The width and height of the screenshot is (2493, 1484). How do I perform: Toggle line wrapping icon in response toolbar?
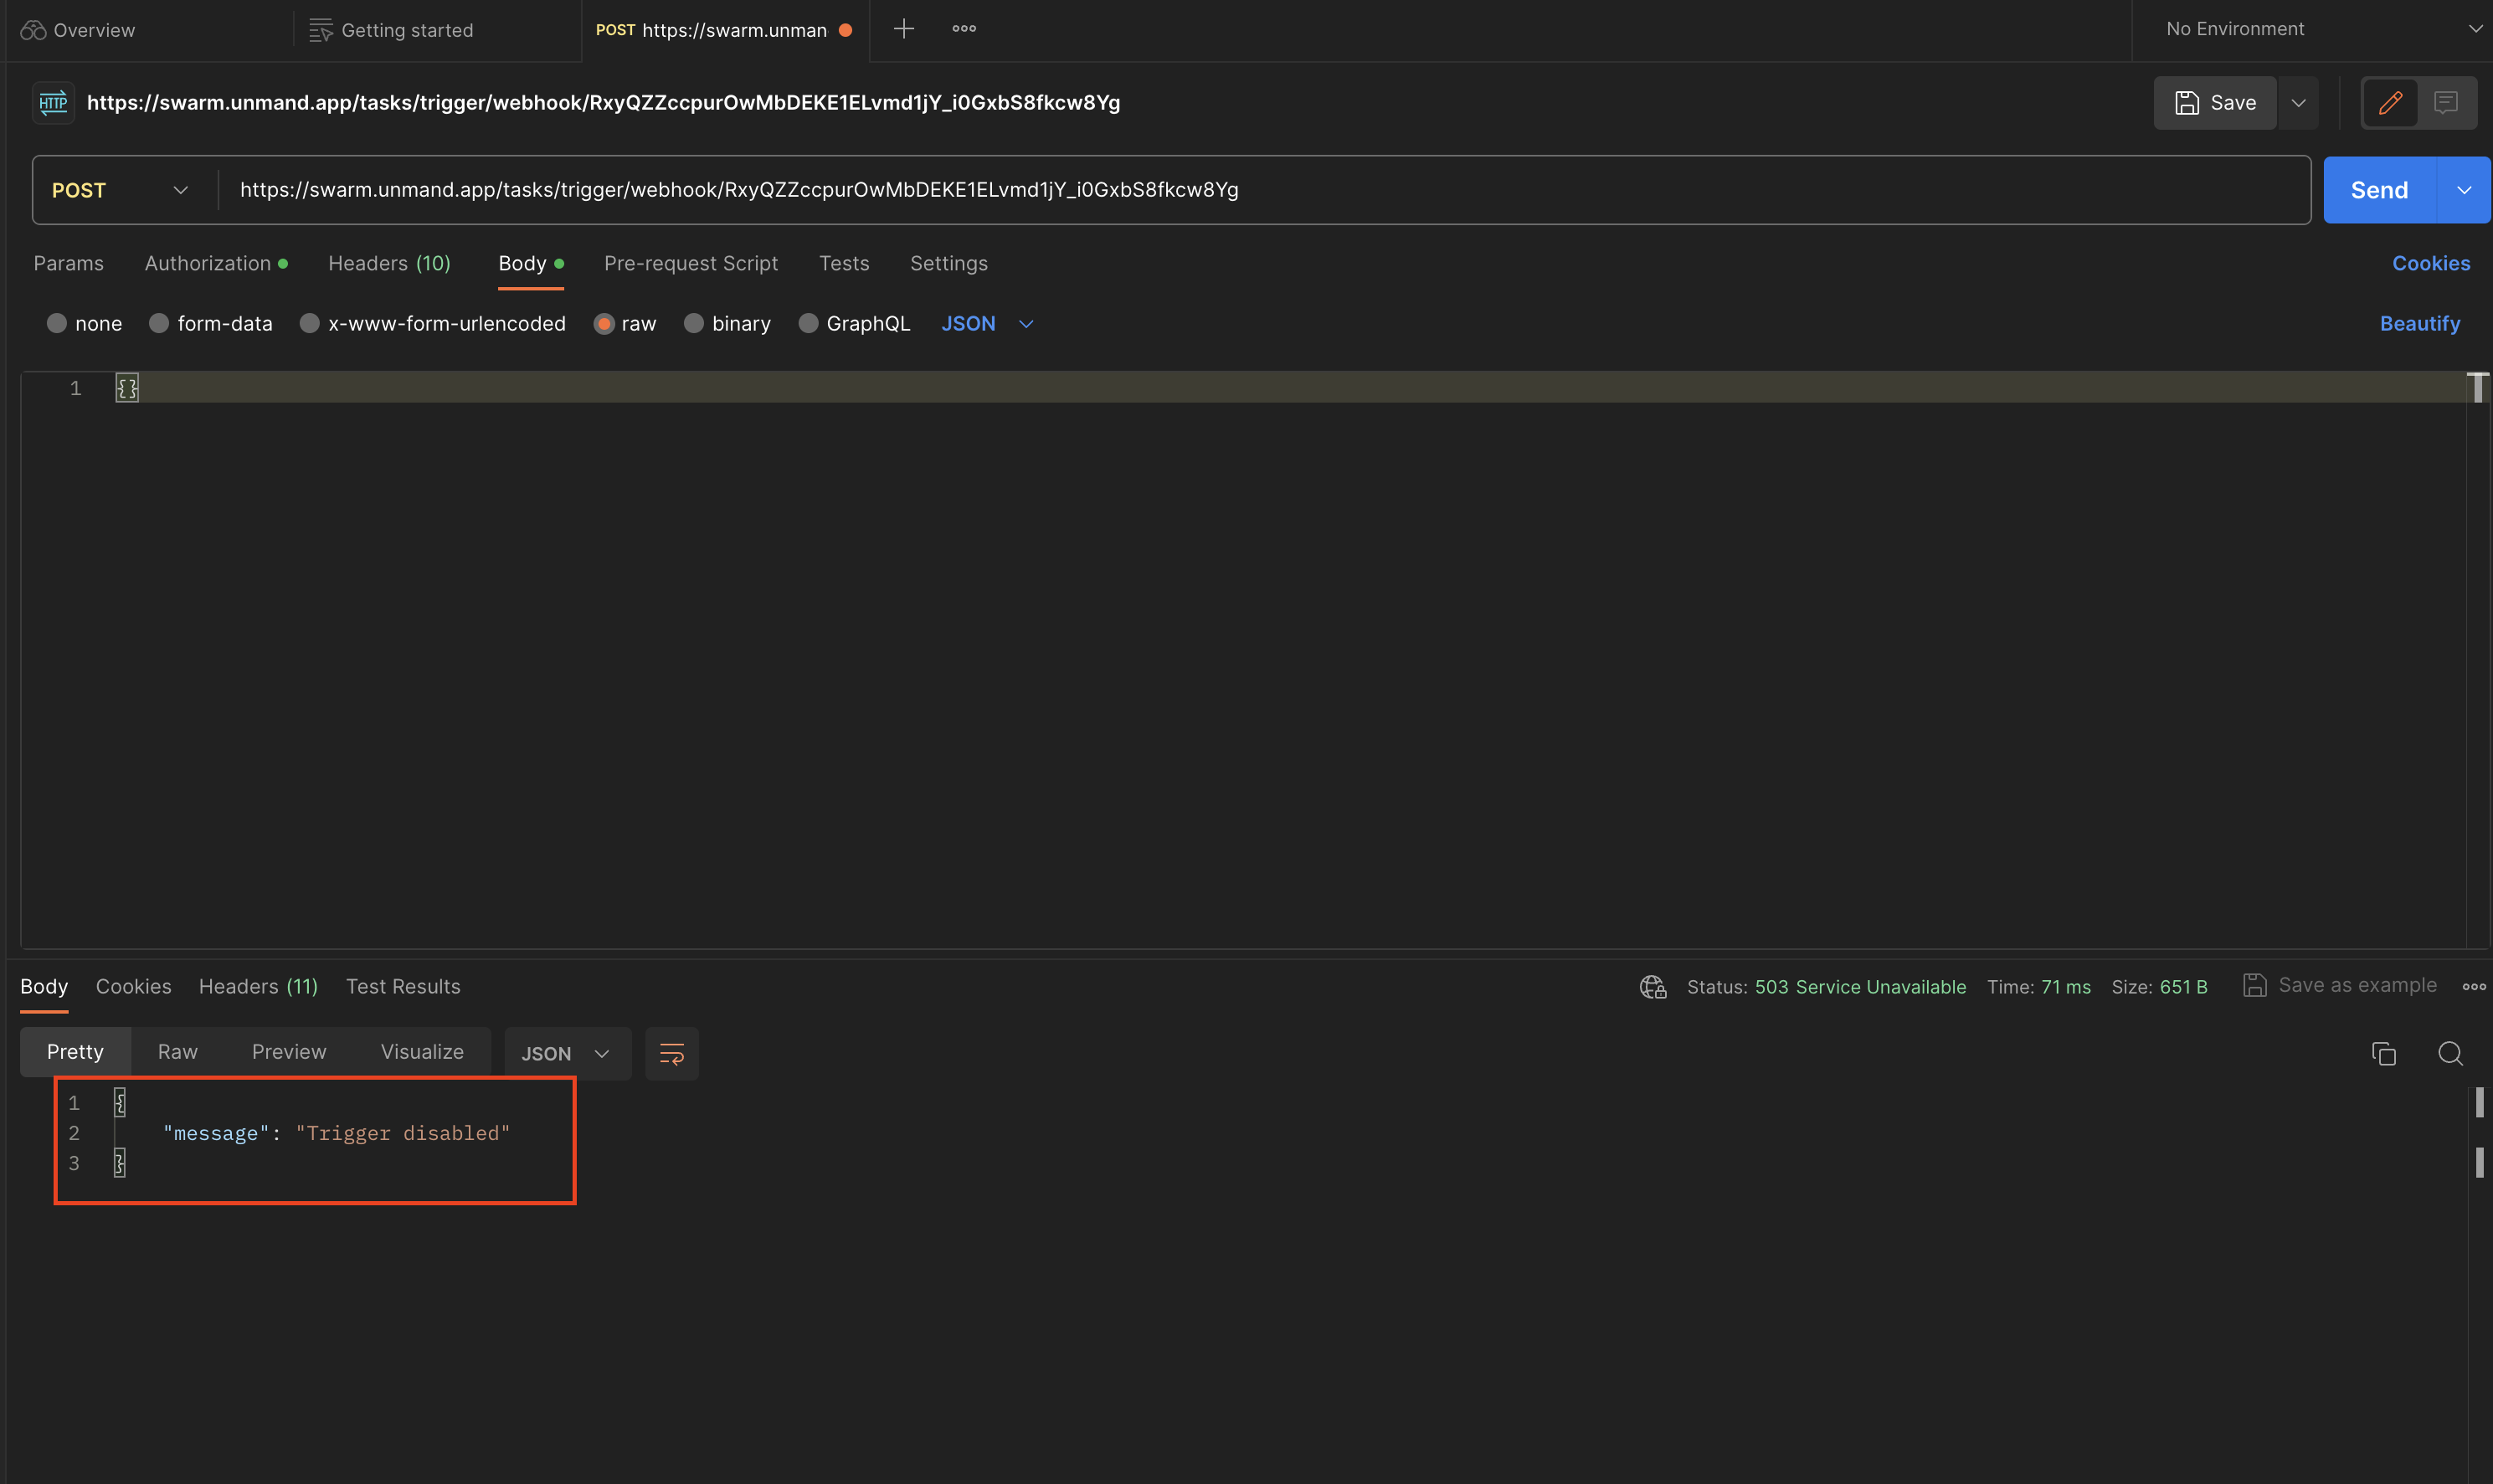[x=671, y=1053]
